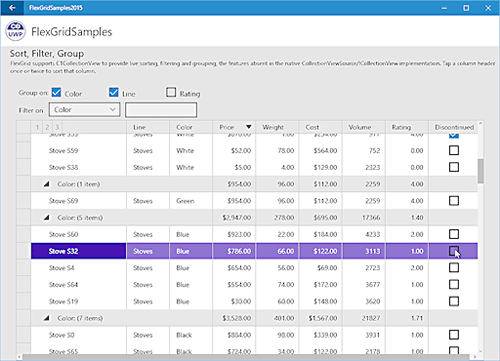The height and width of the screenshot is (361, 500).
Task: Click the back arrow in title bar
Action: [x=12, y=8]
